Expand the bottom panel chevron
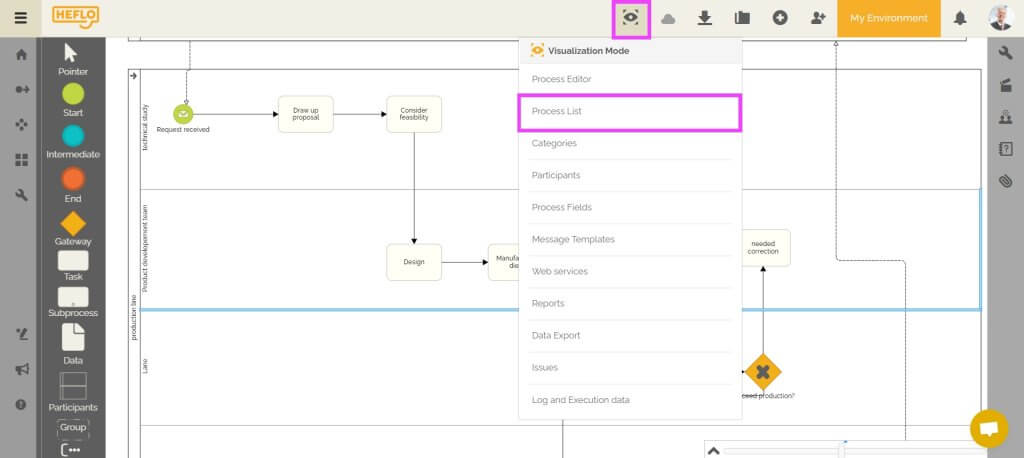 tap(713, 451)
